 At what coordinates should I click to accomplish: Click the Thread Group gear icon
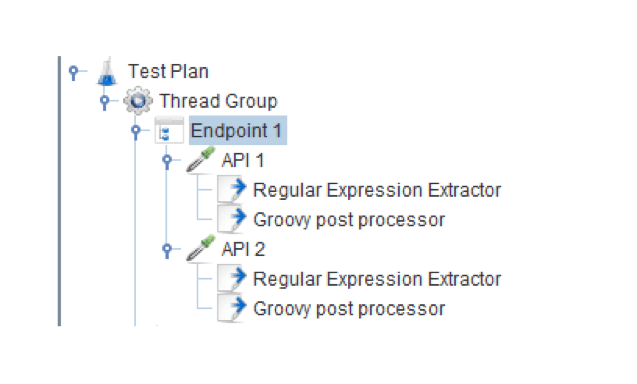coord(138,100)
